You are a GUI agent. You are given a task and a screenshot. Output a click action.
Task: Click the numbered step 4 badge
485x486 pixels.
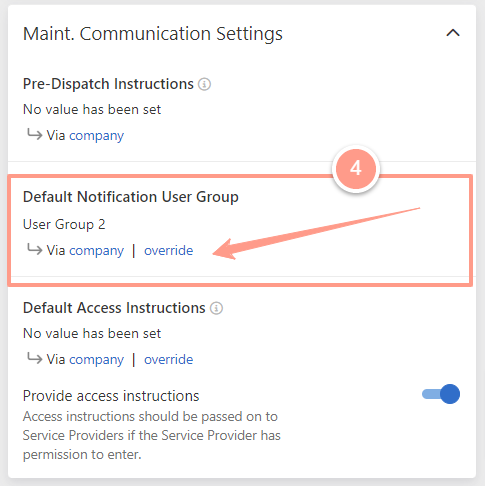tap(356, 169)
